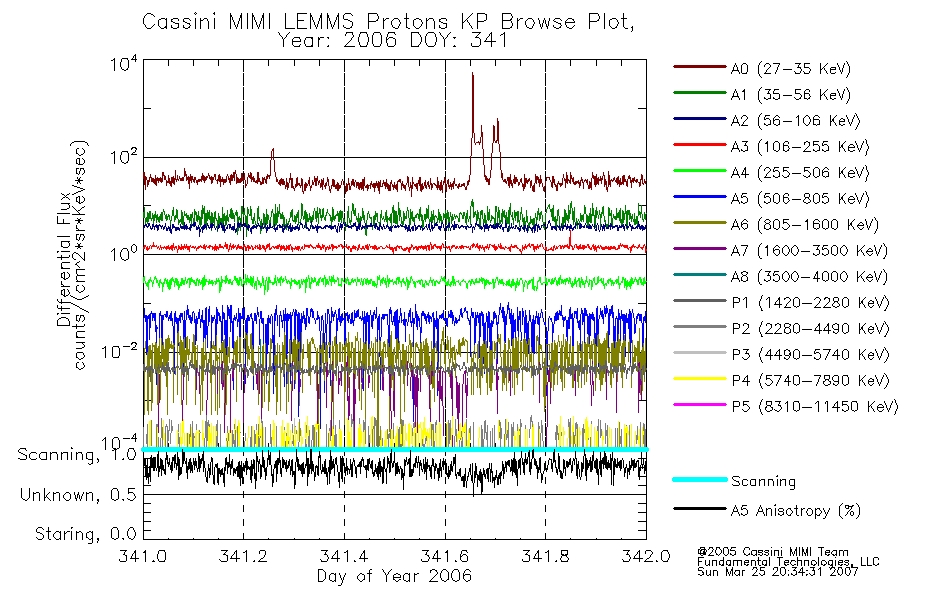Click the 341.2 x-axis tick label
The image size is (950, 600).
[x=243, y=556]
